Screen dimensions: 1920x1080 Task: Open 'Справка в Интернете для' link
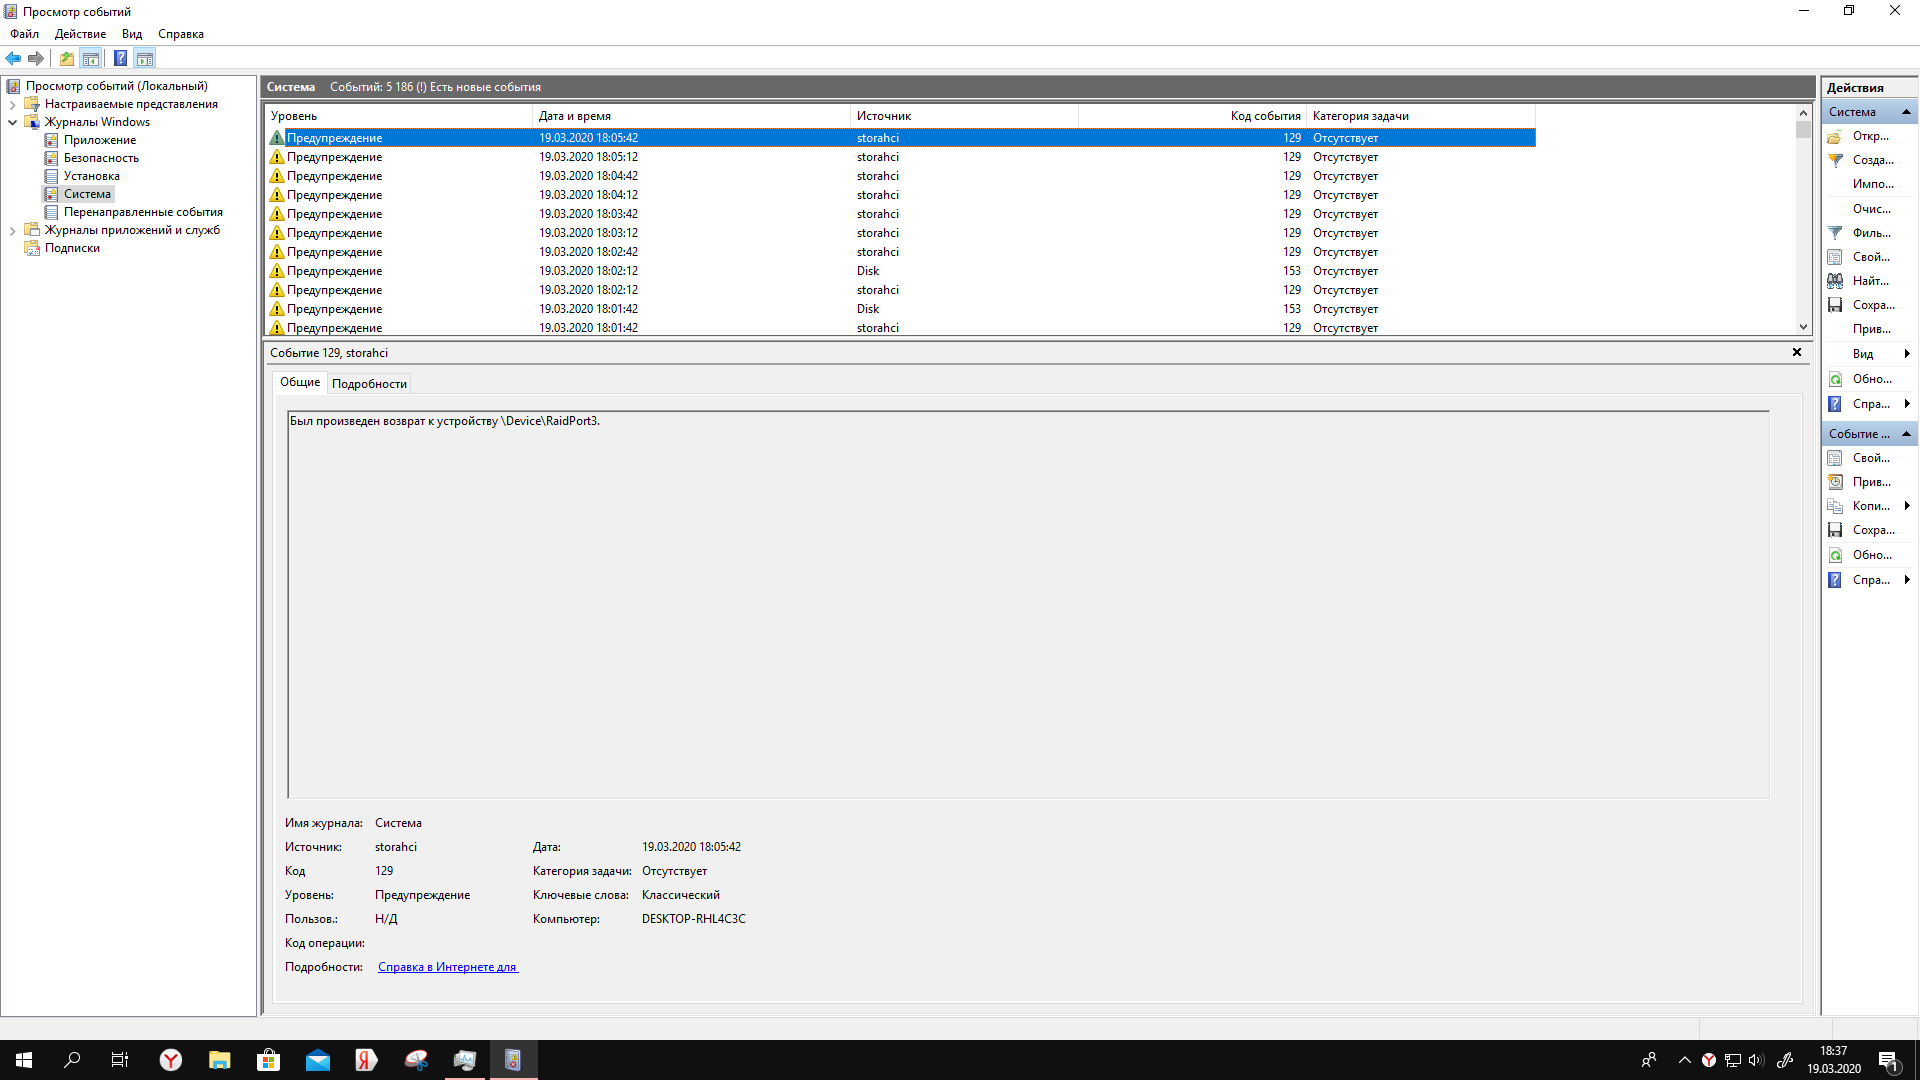click(448, 967)
